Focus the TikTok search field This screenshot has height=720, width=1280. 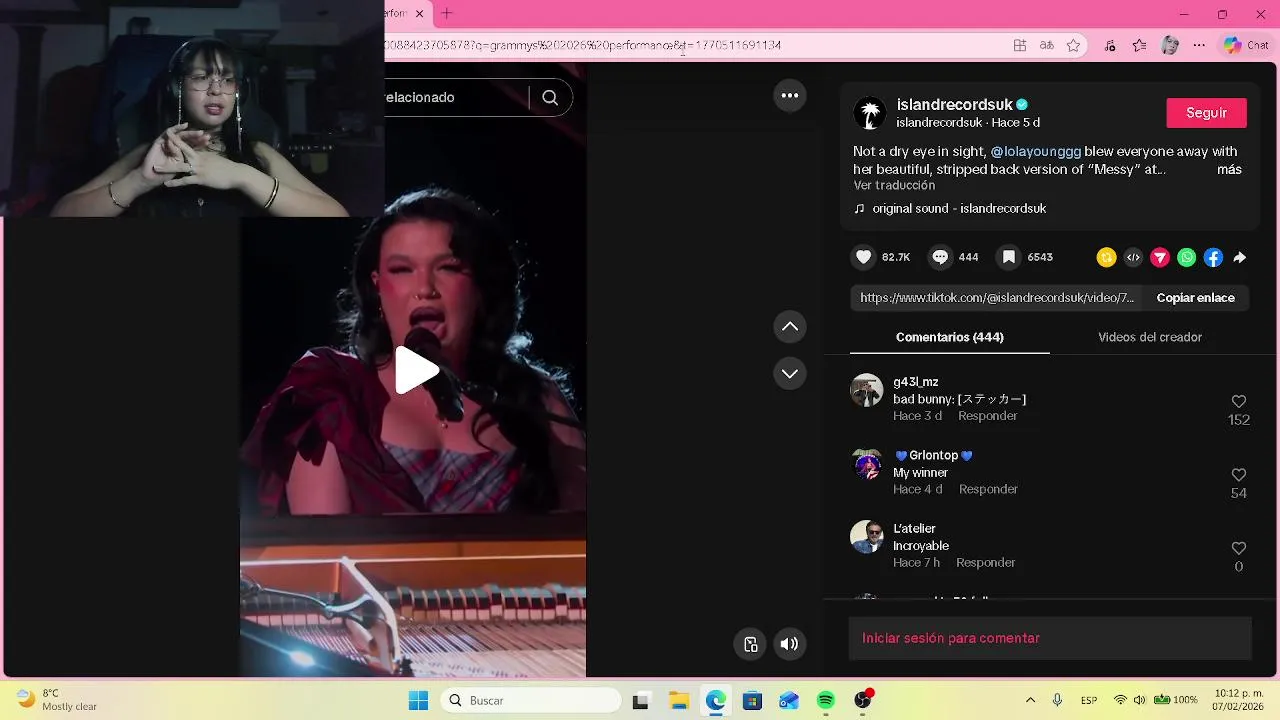click(x=456, y=97)
